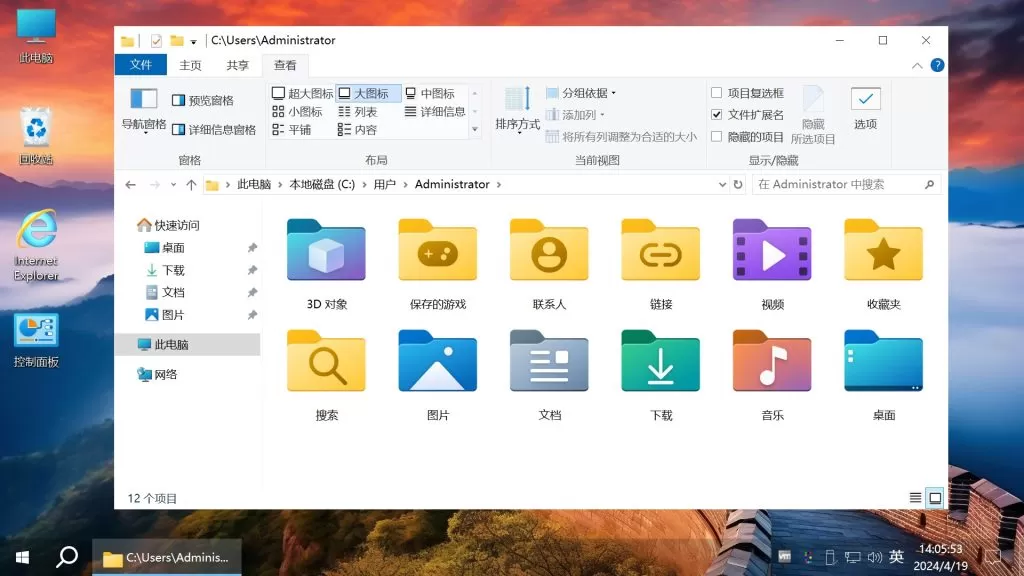Screen dimensions: 1024x576
Task: Expand the address bar history dropdown arrow
Action: 722,184
